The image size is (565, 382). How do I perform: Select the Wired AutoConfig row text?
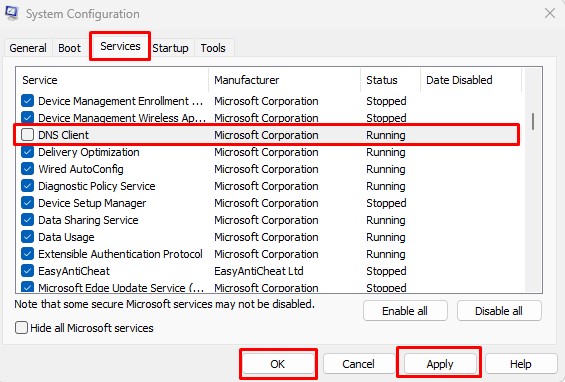(81, 169)
